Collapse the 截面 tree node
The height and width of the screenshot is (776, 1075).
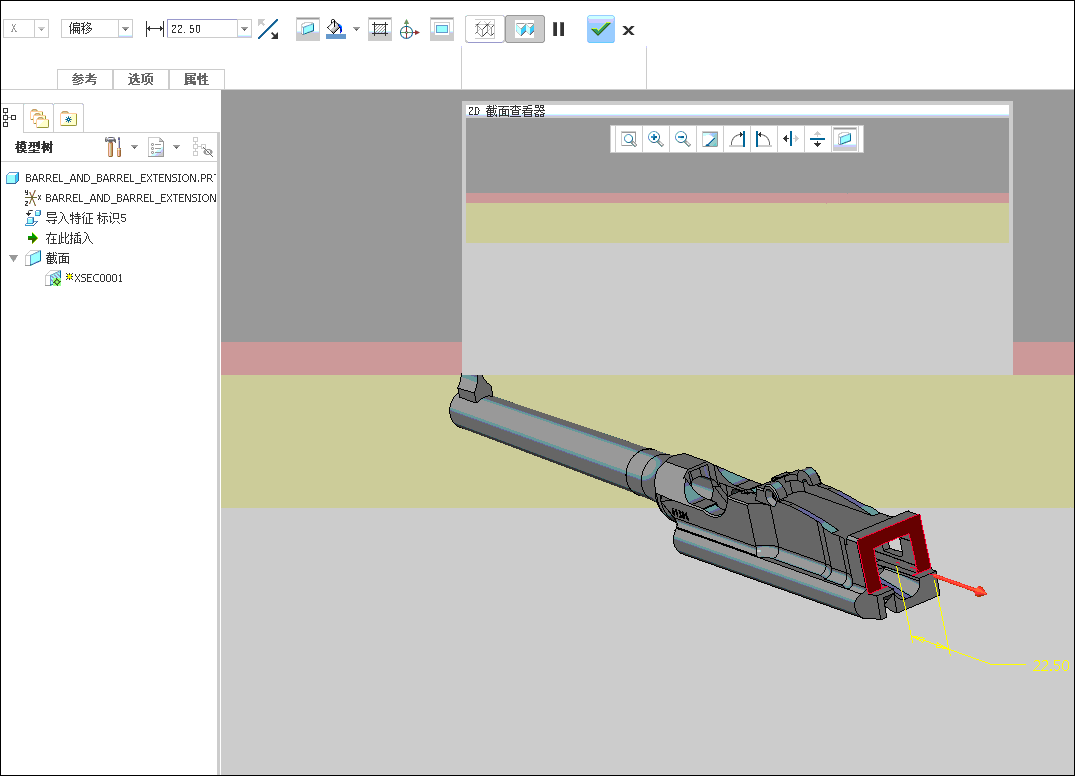pyautogui.click(x=14, y=258)
